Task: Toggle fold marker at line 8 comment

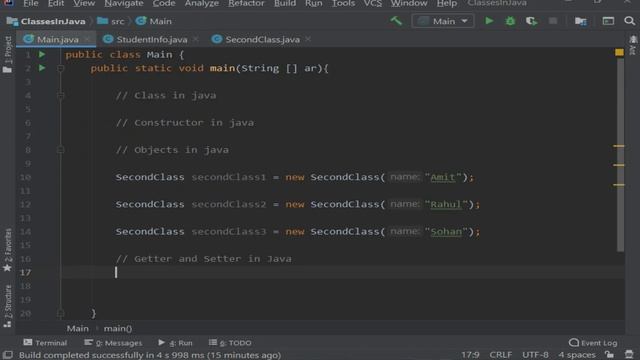Action: point(60,150)
